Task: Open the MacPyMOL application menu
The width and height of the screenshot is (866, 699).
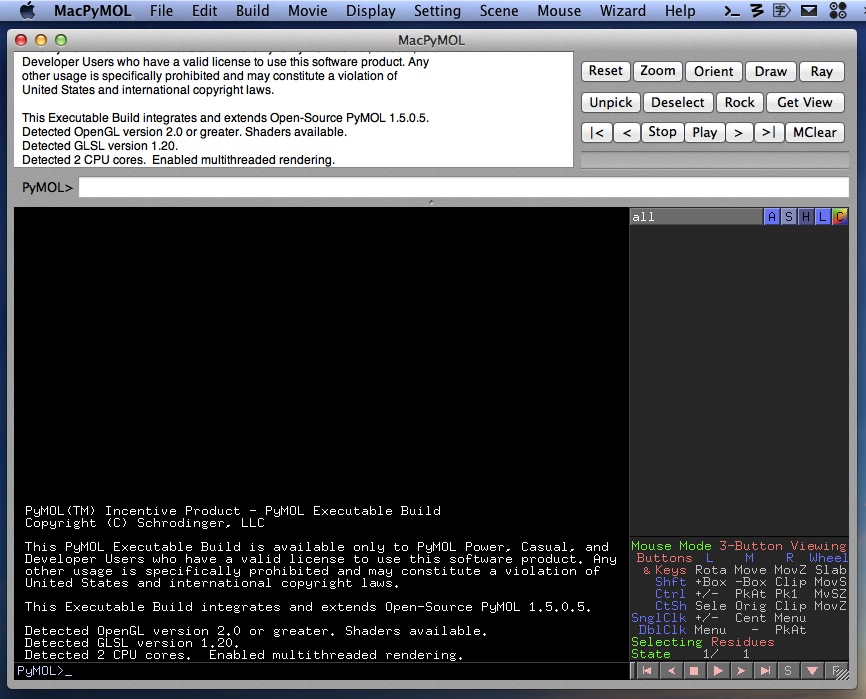Action: coord(92,10)
